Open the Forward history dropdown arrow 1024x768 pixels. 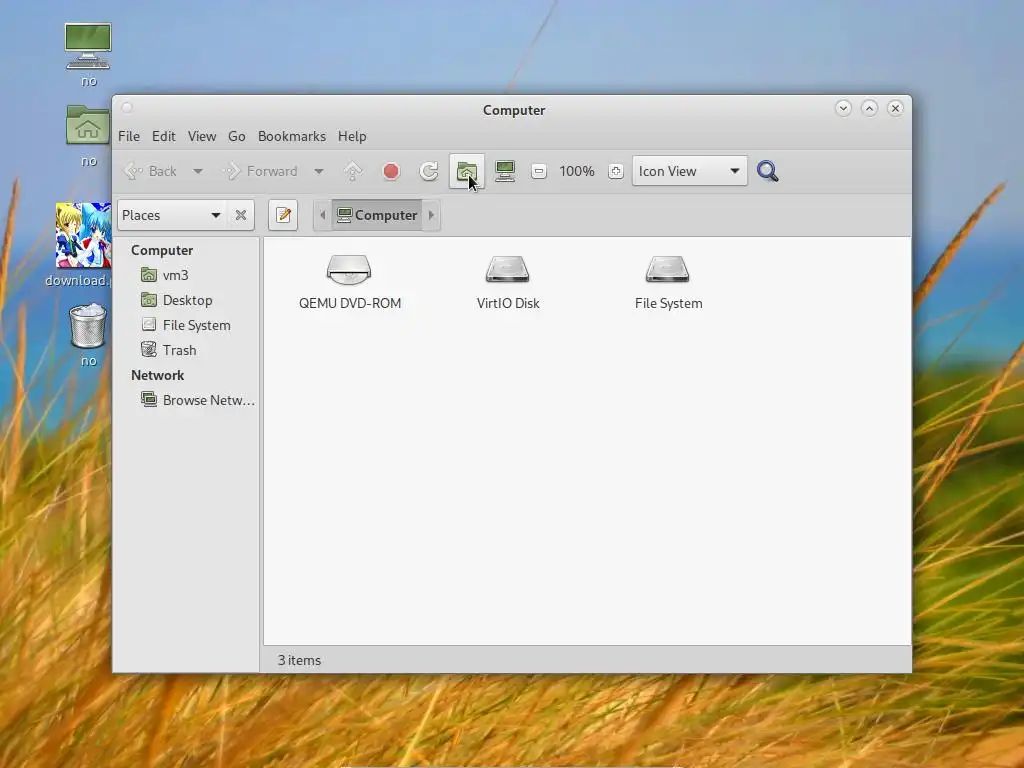pos(319,171)
